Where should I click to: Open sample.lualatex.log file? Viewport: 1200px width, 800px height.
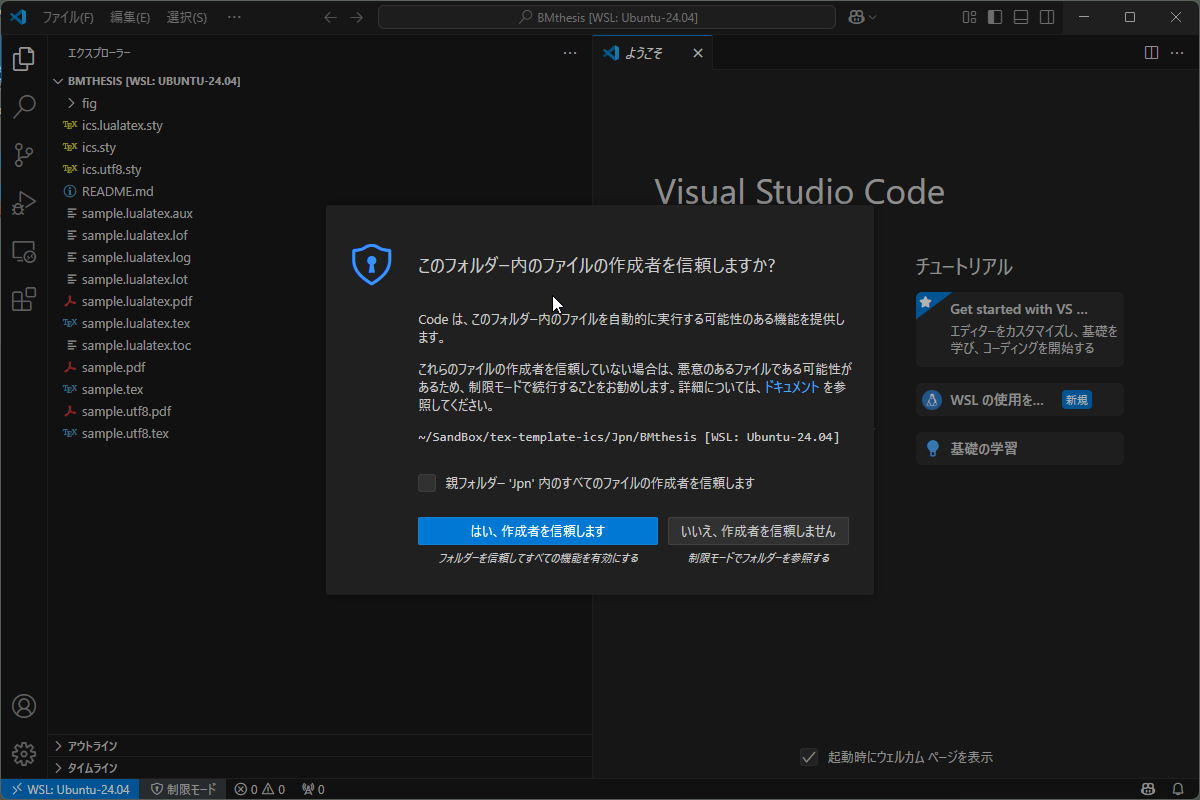click(320, 257)
